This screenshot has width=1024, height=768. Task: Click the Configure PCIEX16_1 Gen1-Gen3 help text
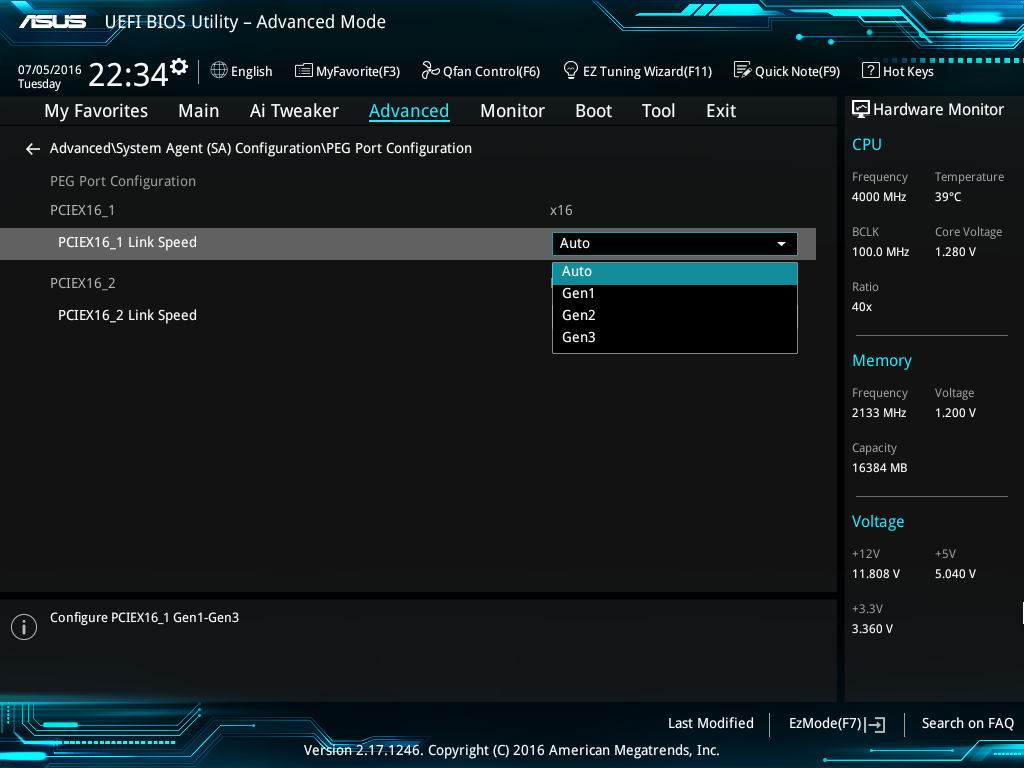coord(144,617)
